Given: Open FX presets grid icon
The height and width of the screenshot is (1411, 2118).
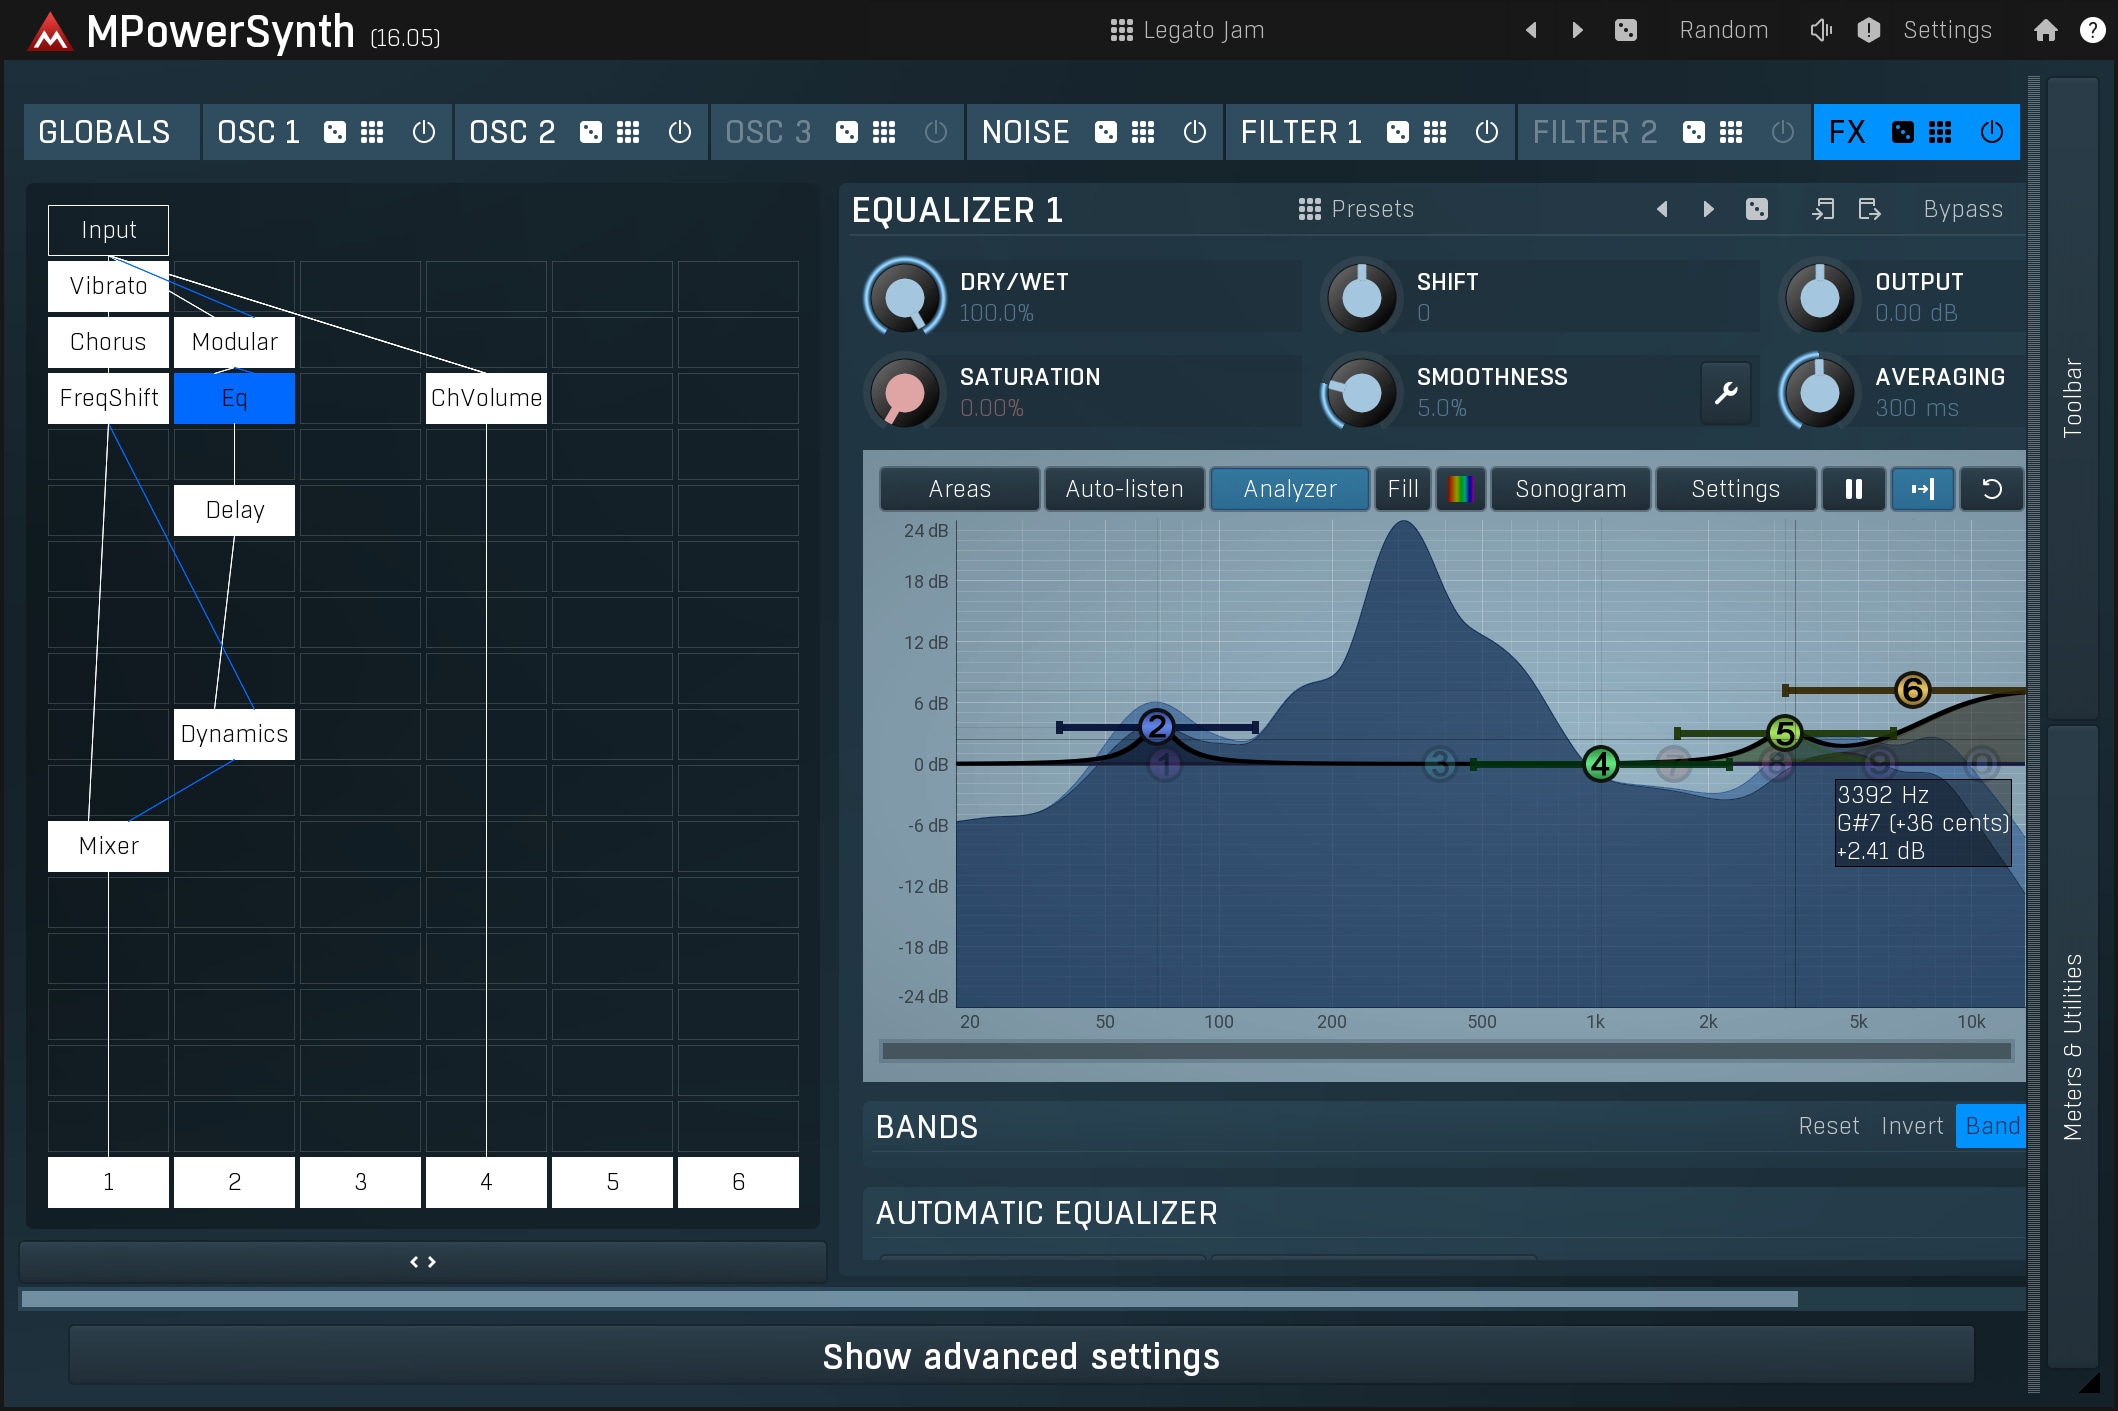Looking at the screenshot, I should (1940, 132).
